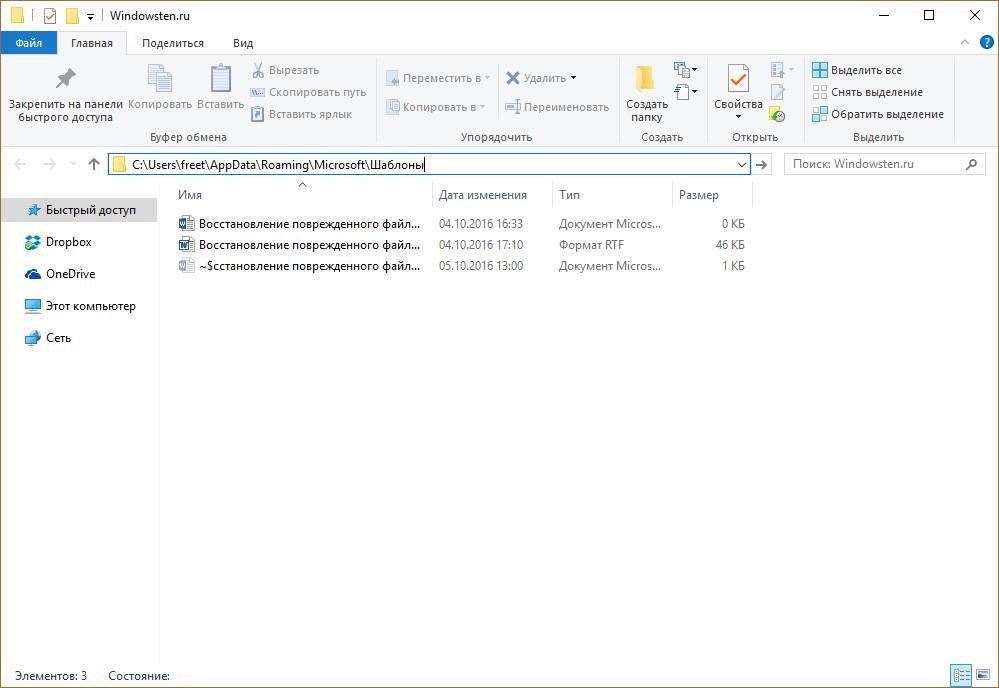This screenshot has height=688, width=999.
Task: Sort files by 'Дата изменения' column header
Action: click(482, 195)
